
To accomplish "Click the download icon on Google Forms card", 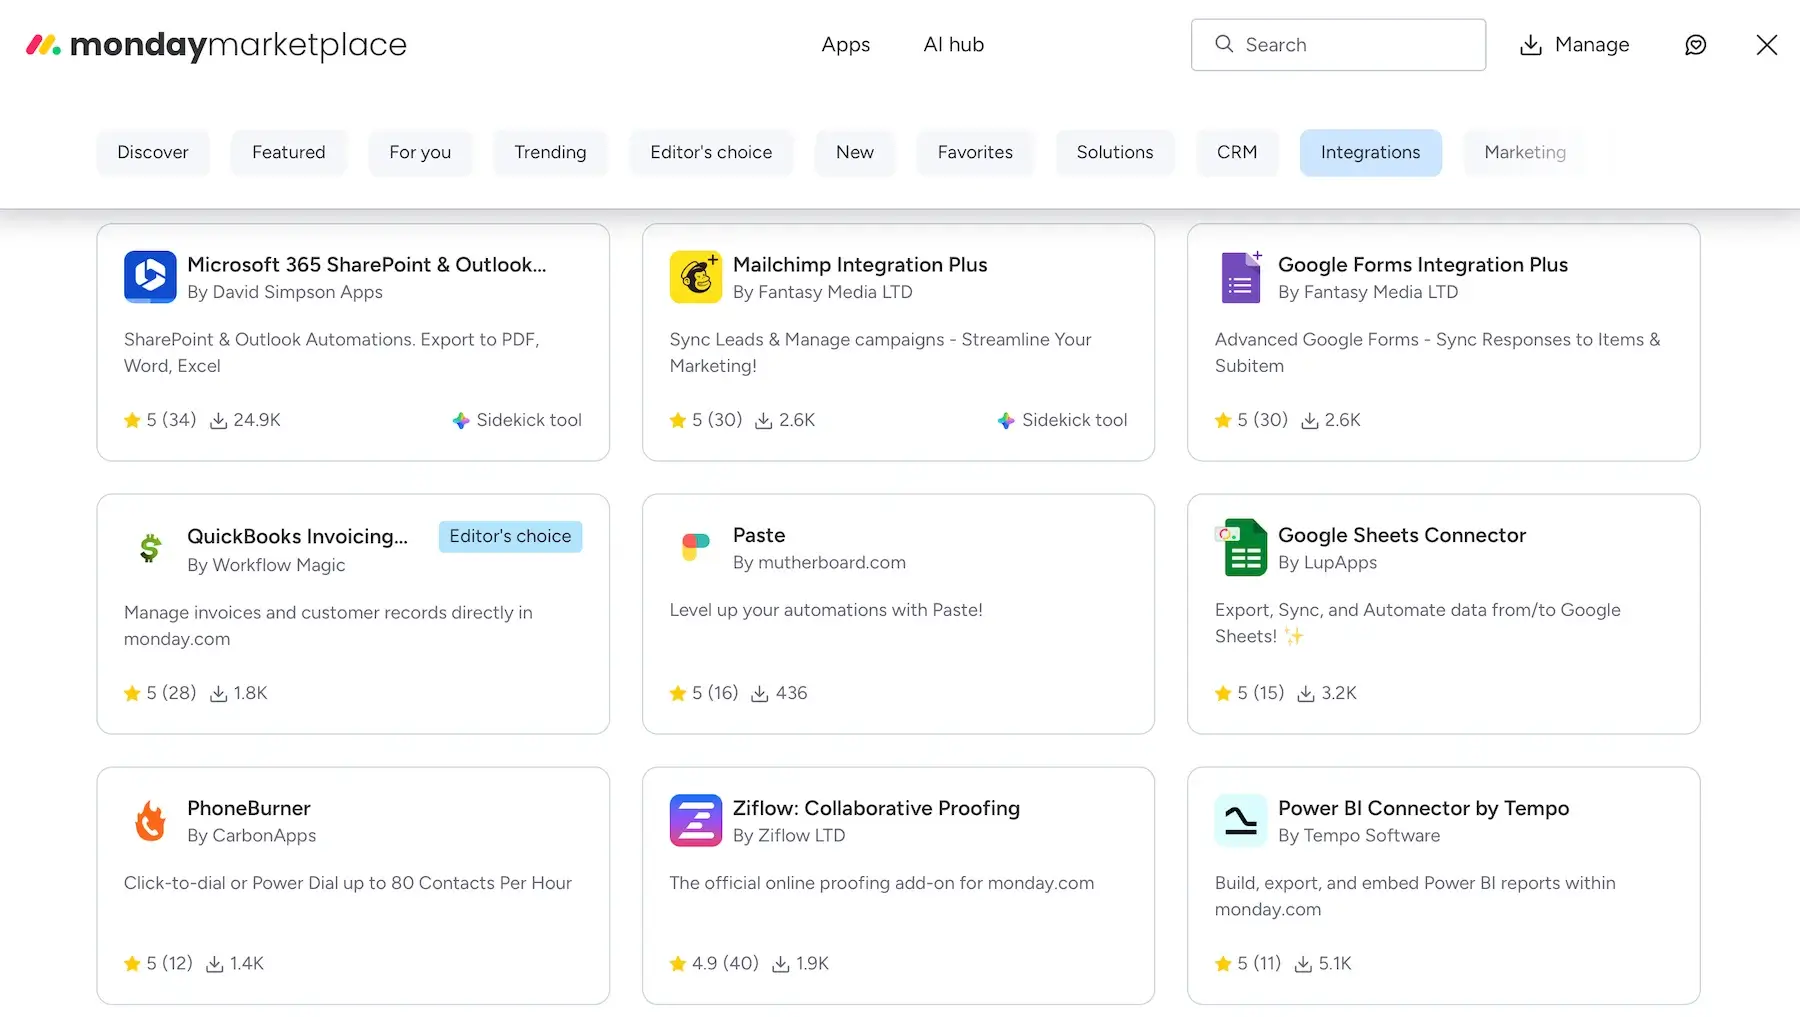I will (x=1309, y=421).
